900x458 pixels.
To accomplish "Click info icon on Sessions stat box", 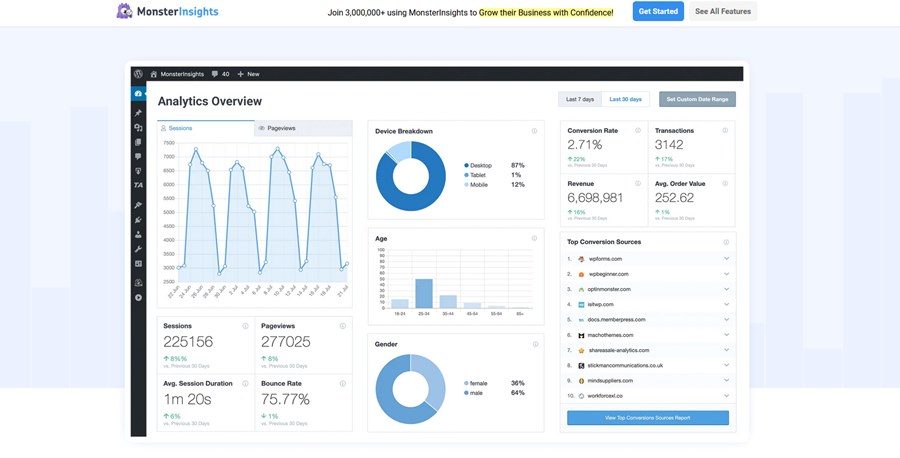I will pyautogui.click(x=245, y=326).
